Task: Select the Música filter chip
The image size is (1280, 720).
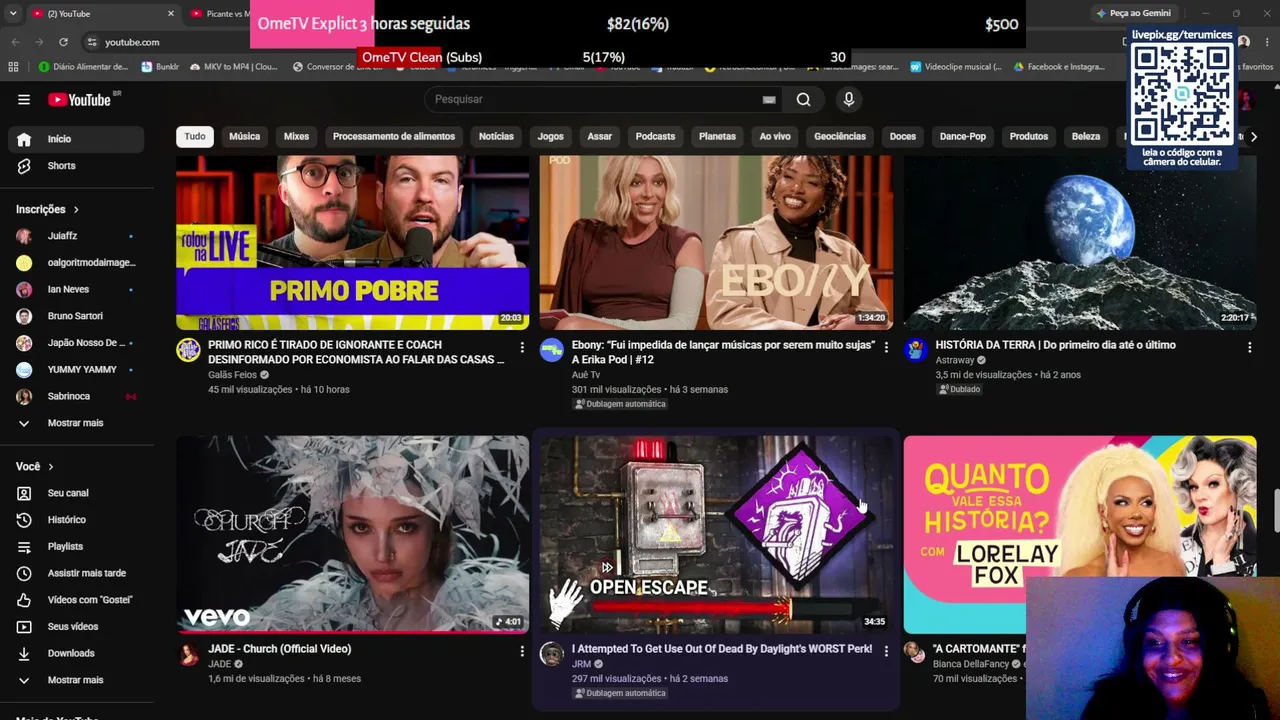Action: pos(244,137)
